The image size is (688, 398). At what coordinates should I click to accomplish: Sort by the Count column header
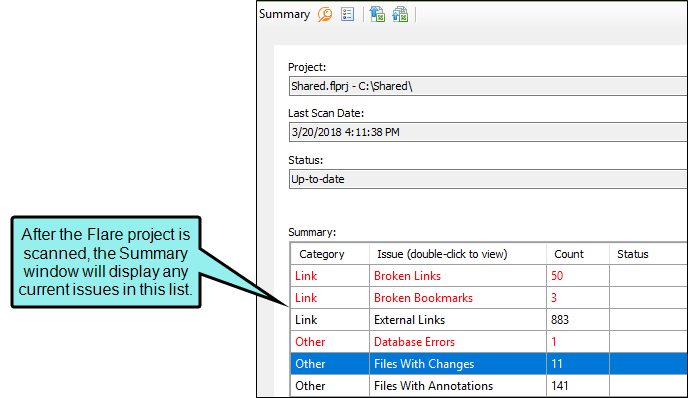577,254
